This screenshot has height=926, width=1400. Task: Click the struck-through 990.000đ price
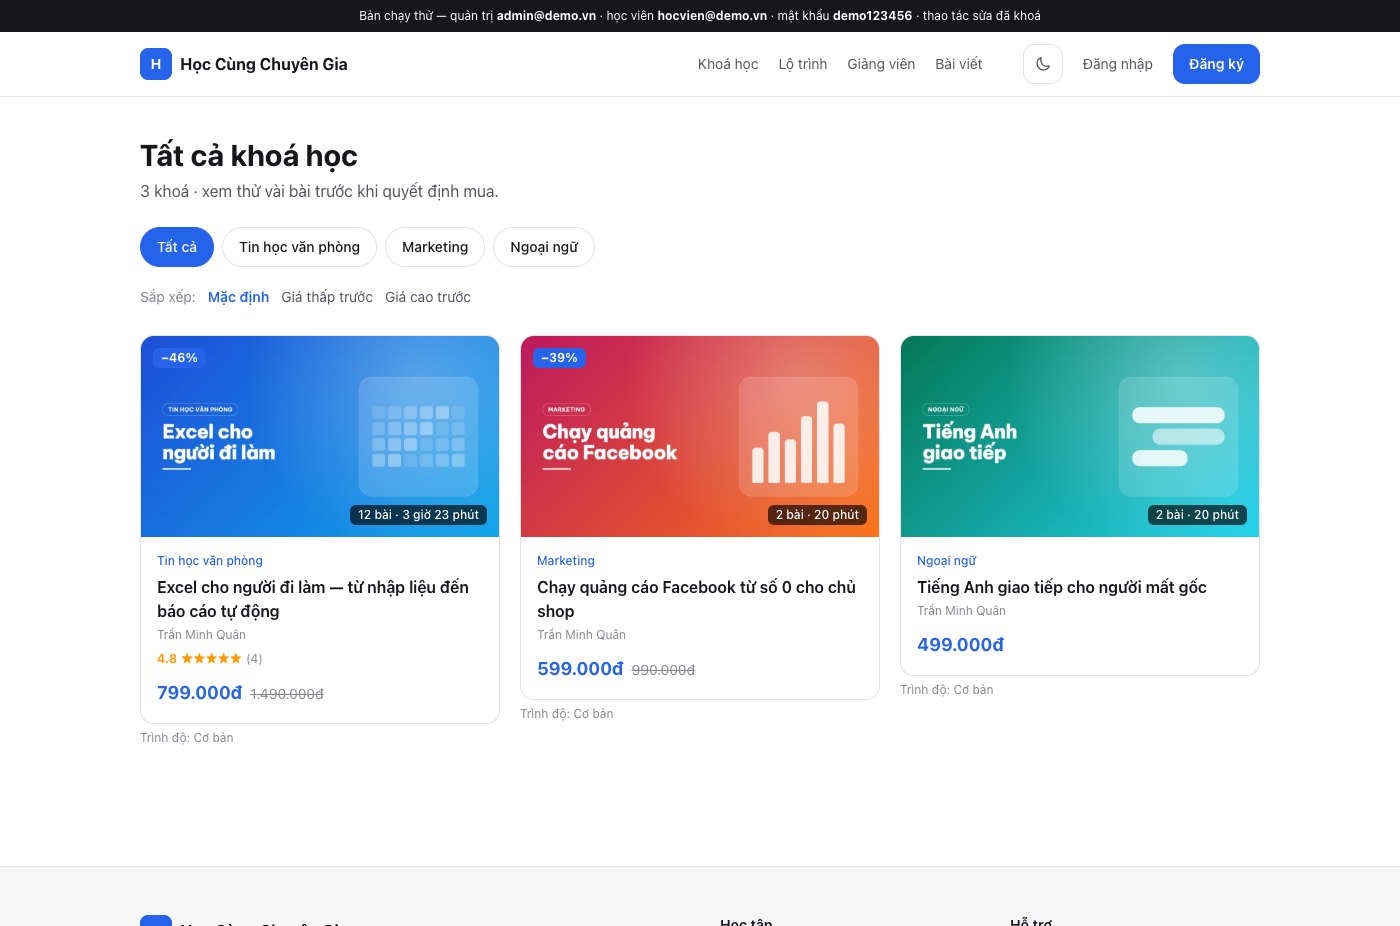(x=663, y=670)
